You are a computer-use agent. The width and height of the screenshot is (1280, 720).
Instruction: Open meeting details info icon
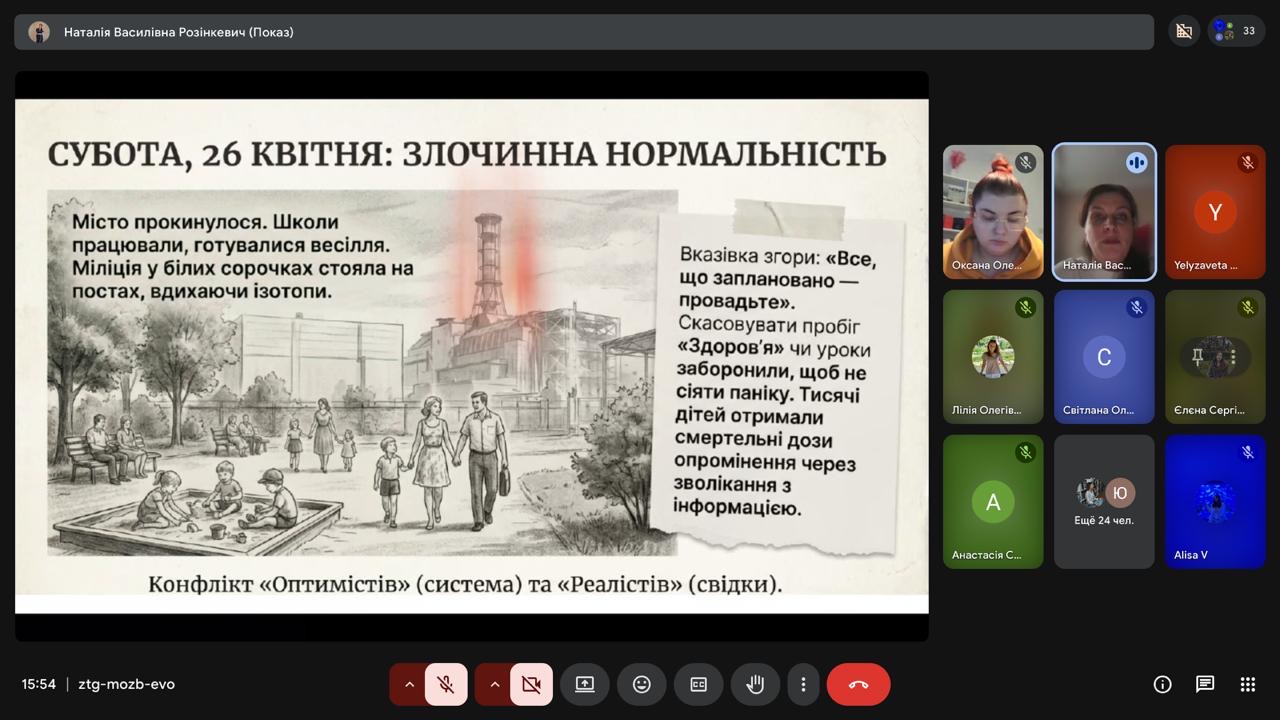[1162, 684]
